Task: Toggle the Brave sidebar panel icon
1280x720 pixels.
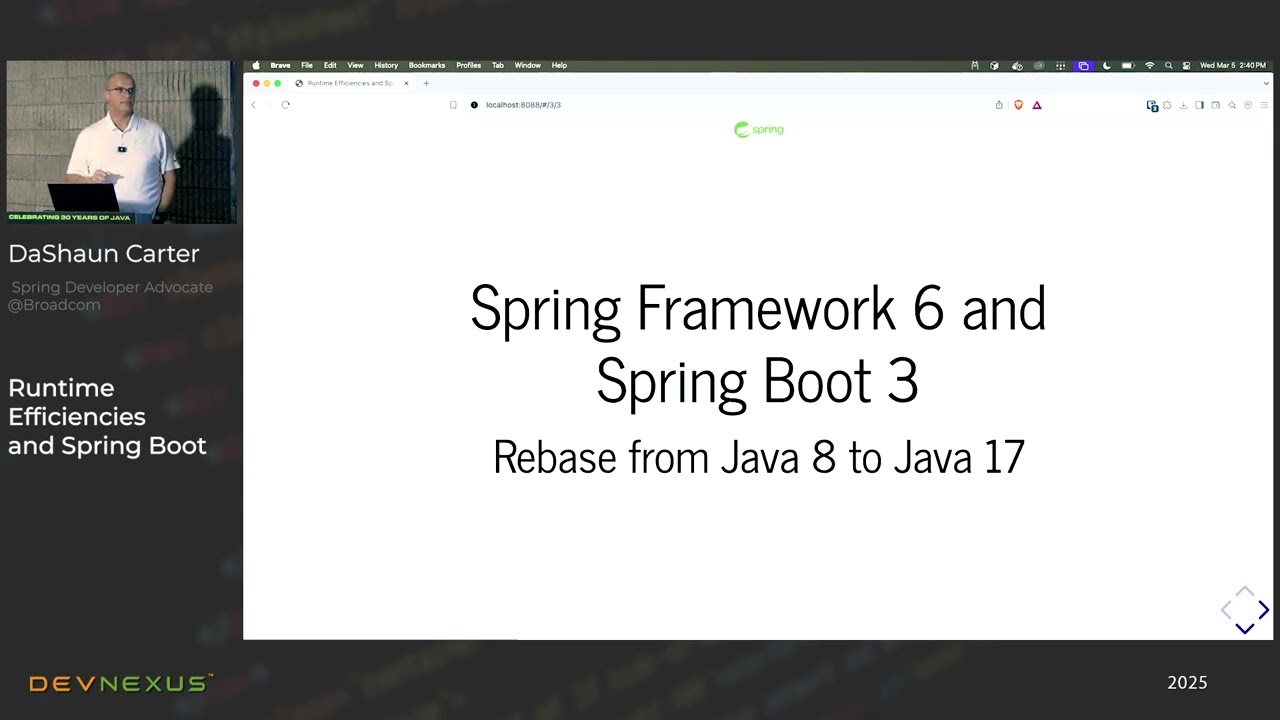Action: click(x=1199, y=105)
